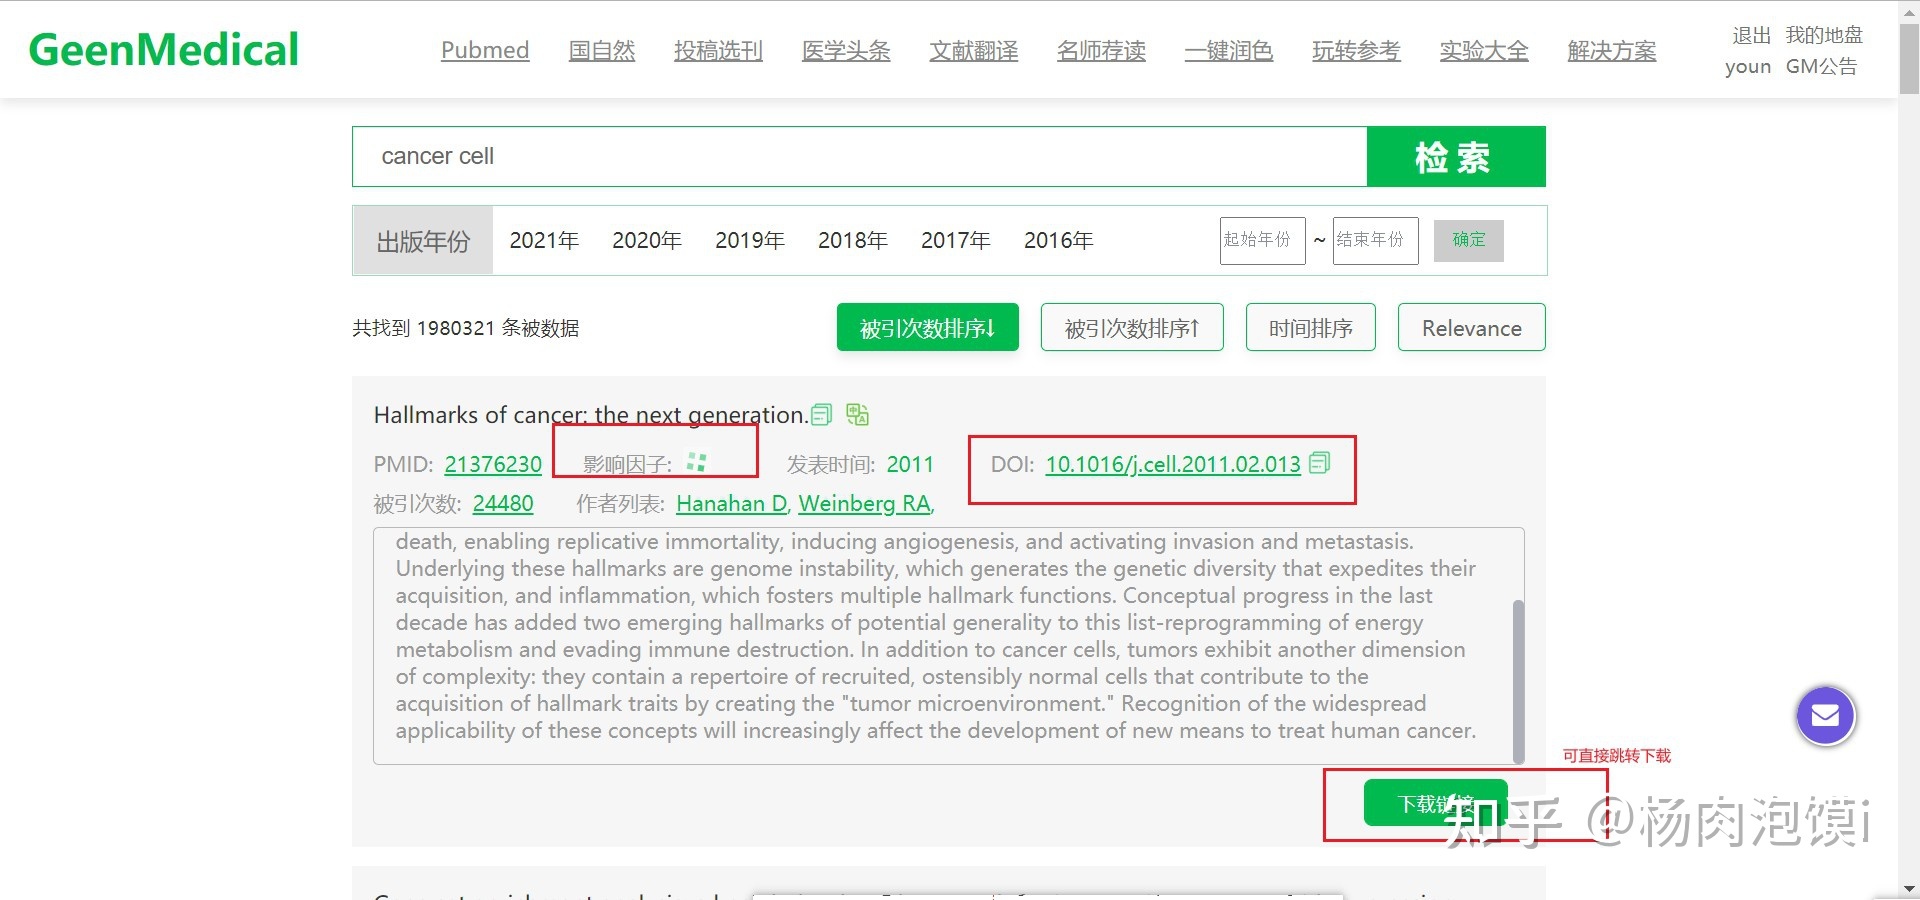Filter results by 2021年
Viewport: 1920px width, 900px height.
tap(544, 240)
